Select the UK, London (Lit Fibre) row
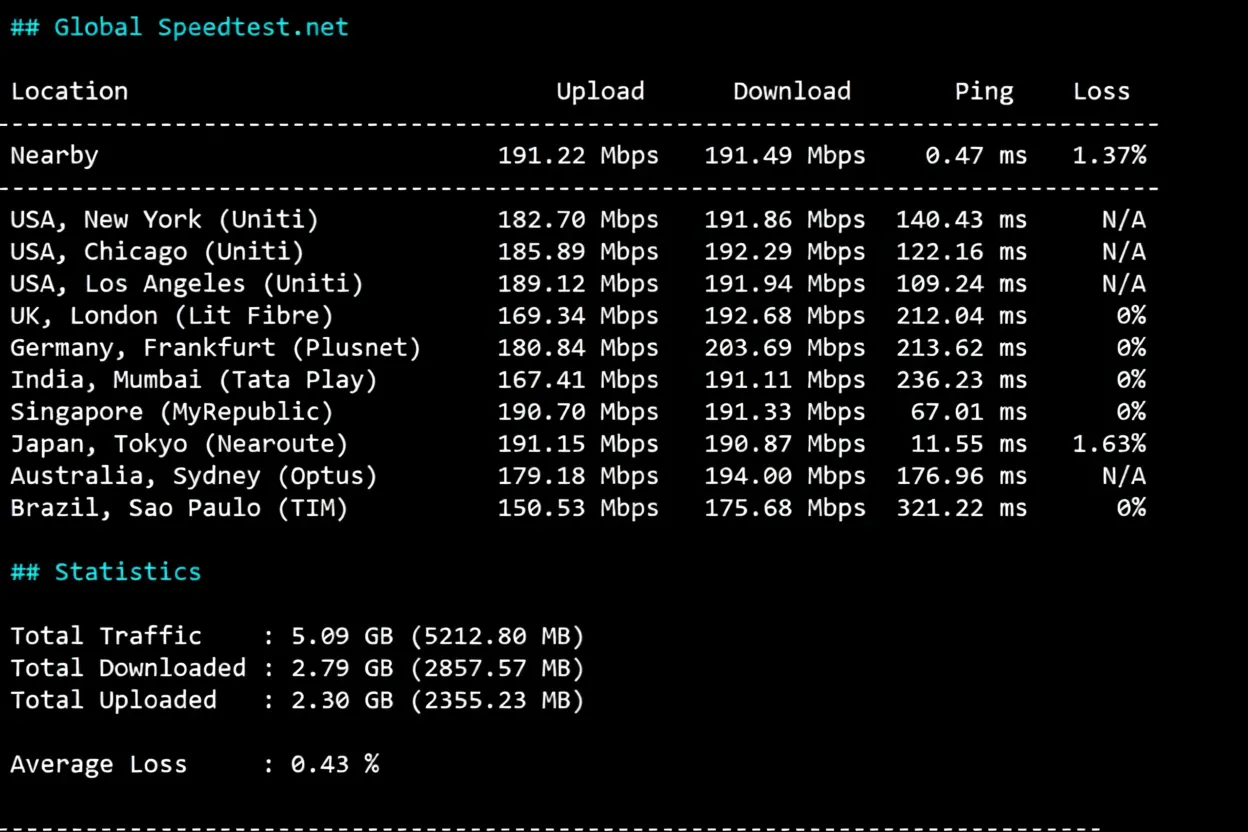Viewport: 1248px width, 832px height. [172, 315]
